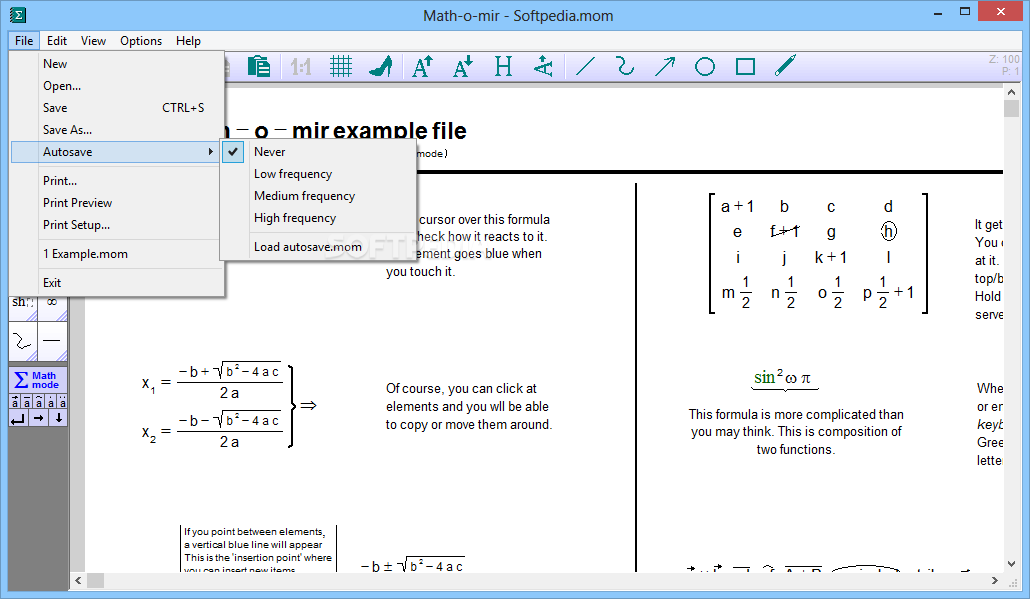Click the high-heel shoe toolbar icon
Image resolution: width=1030 pixels, height=599 pixels.
381,66
